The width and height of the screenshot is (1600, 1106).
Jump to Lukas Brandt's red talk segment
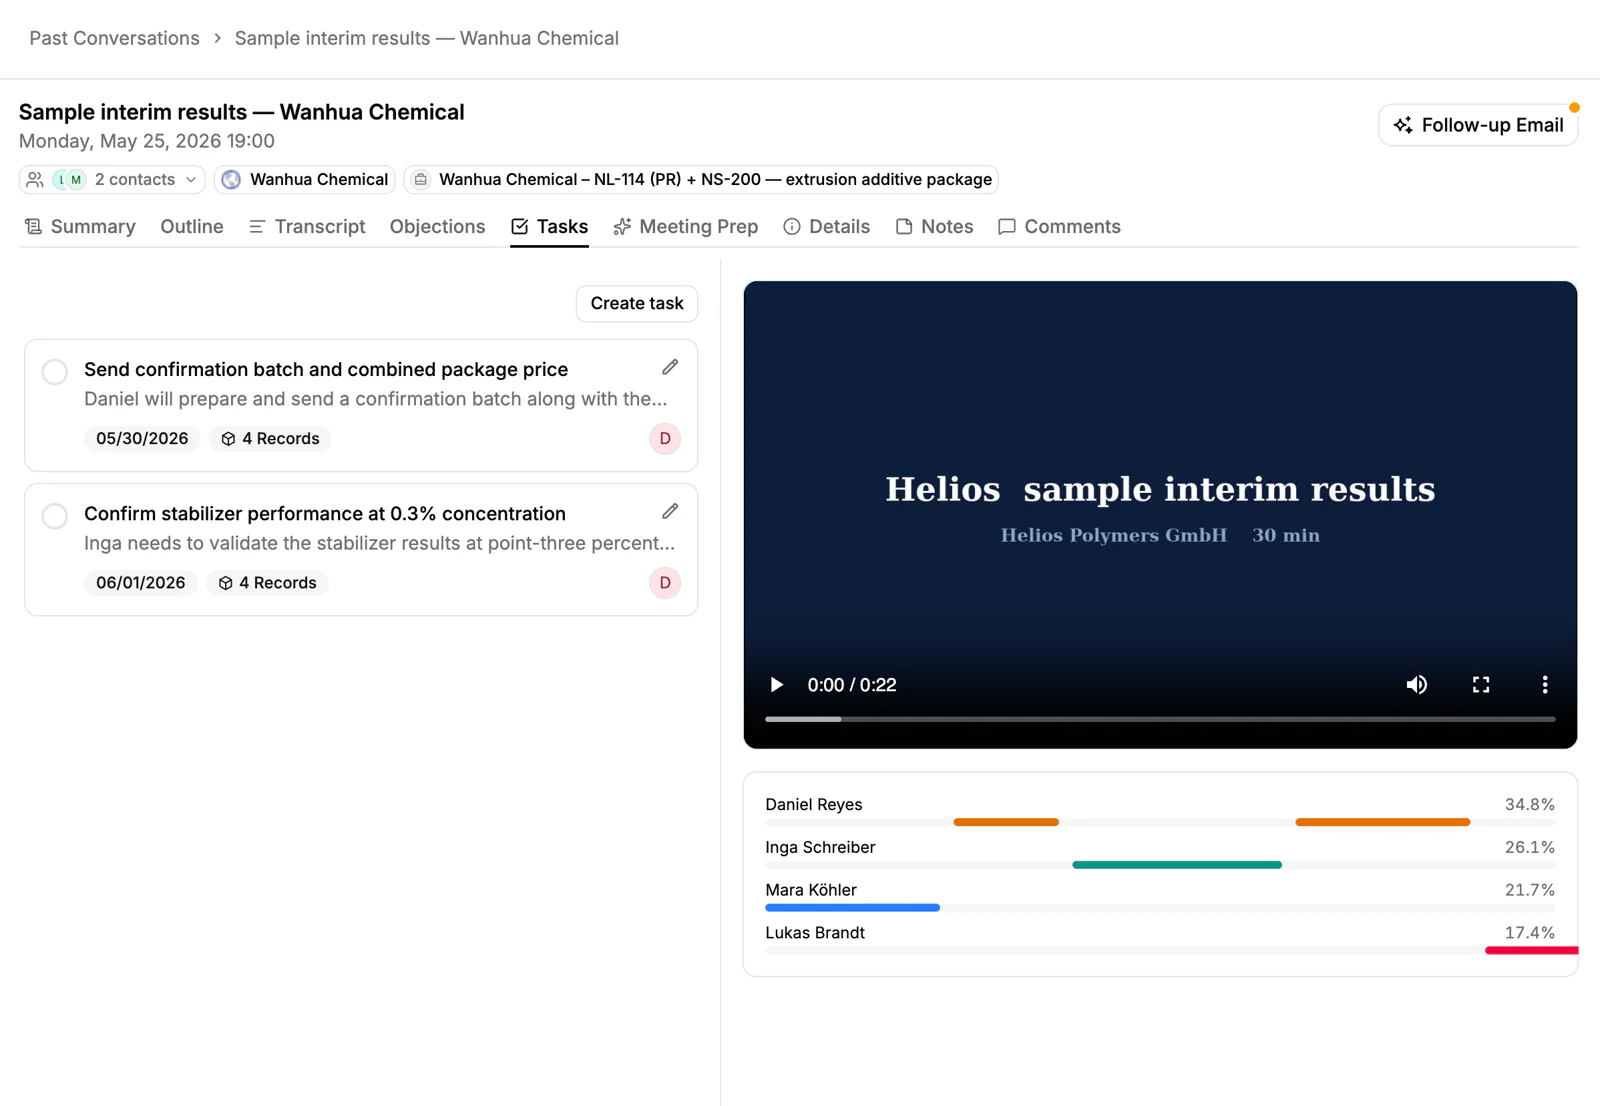(x=1531, y=951)
